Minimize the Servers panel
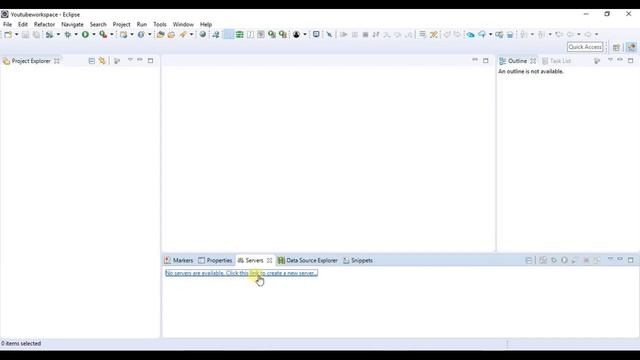Viewport: 640px width, 360px height. 620,260
